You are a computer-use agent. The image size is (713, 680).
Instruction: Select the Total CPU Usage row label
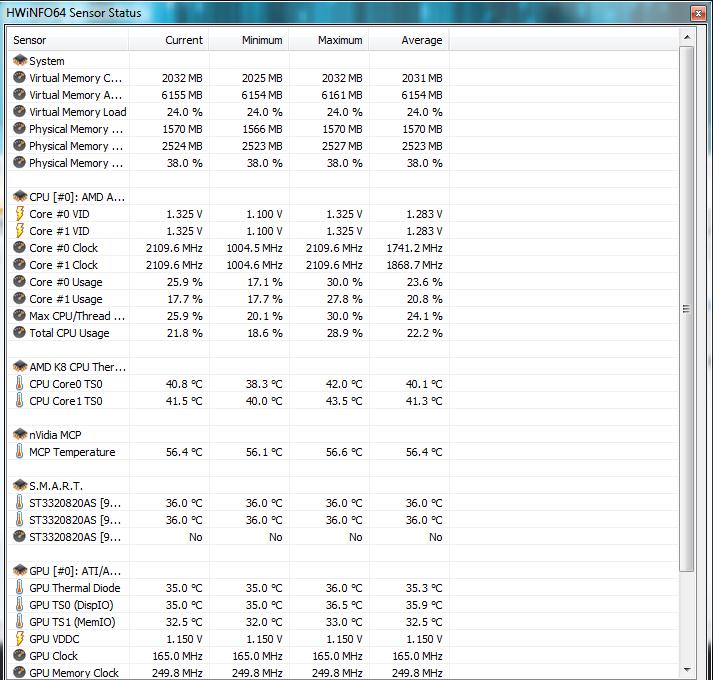click(x=69, y=333)
